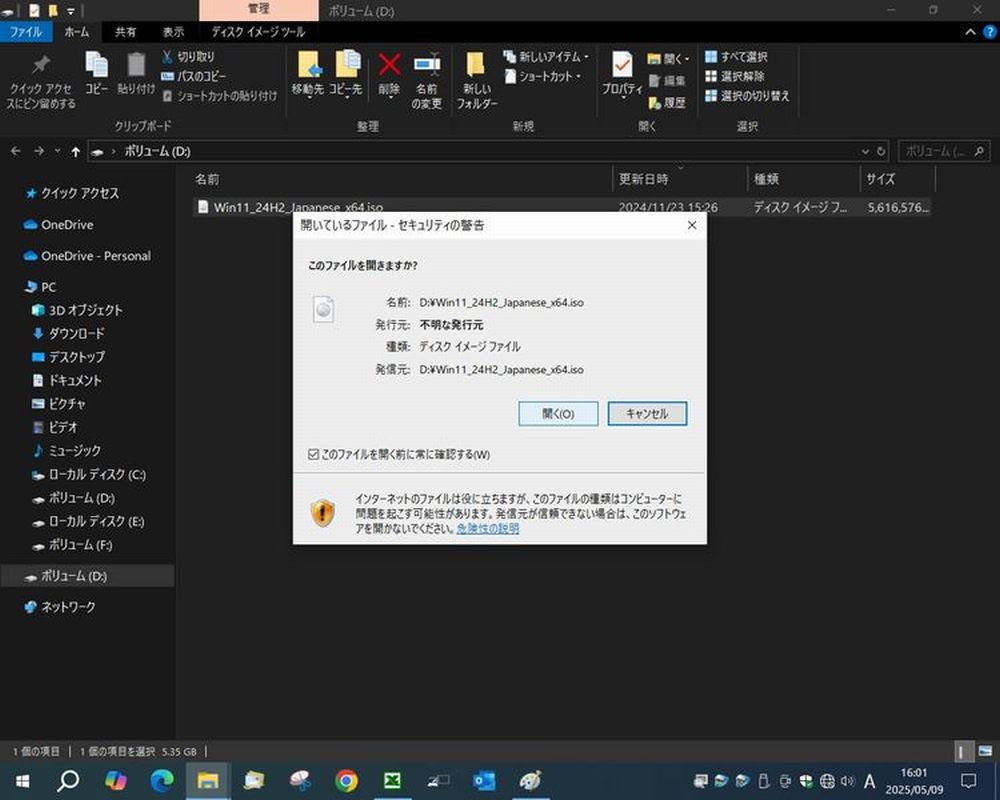Click the Rename (名前の変更) icon
The width and height of the screenshot is (1000, 800).
click(427, 65)
